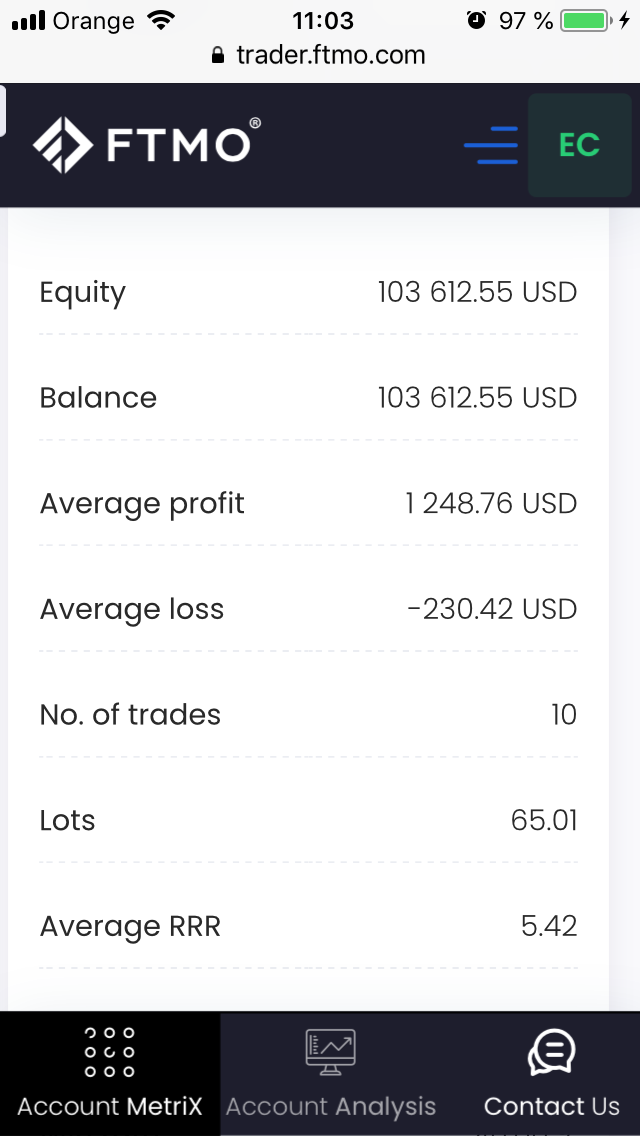Viewport: 640px width, 1136px height.
Task: Select the Equity value row
Action: (308, 293)
